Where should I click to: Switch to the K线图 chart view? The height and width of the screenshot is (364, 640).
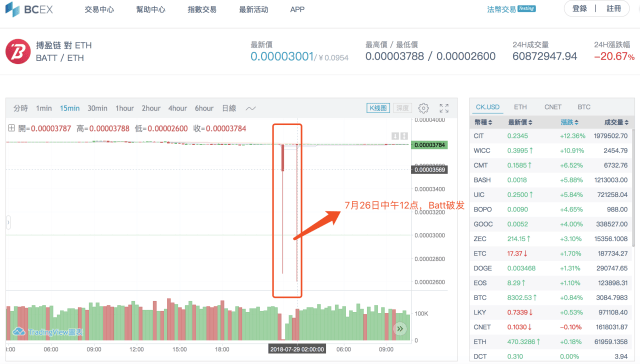coord(378,108)
